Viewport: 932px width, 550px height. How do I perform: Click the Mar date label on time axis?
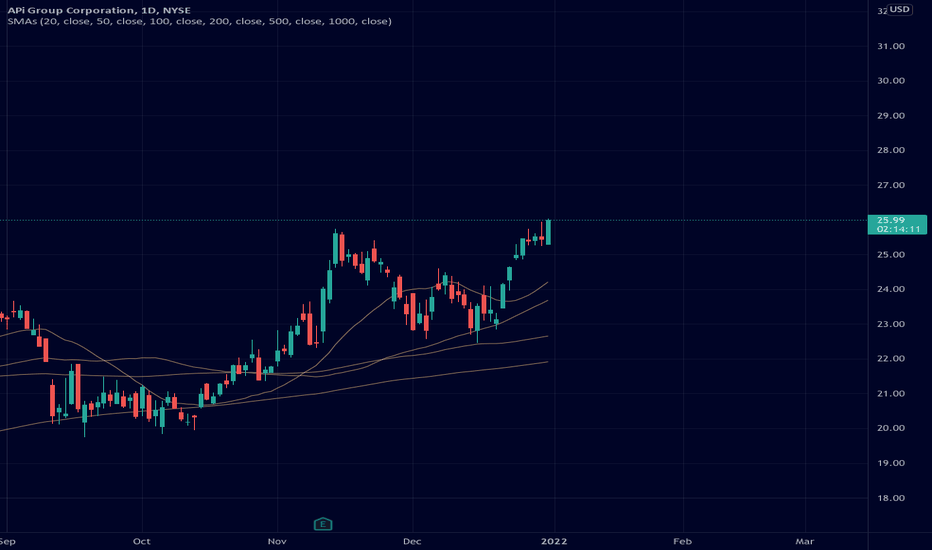tap(804, 542)
